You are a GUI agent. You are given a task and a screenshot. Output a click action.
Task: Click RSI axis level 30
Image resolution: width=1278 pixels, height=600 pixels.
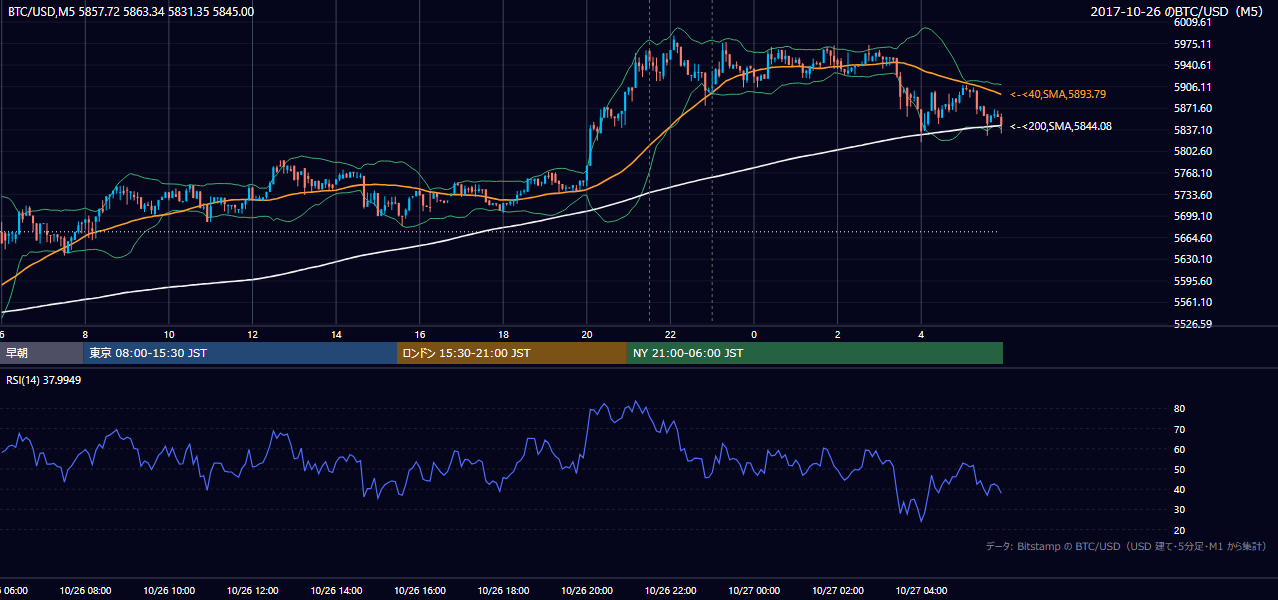(1179, 510)
